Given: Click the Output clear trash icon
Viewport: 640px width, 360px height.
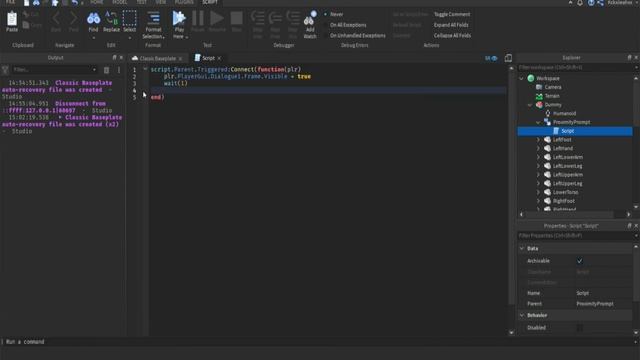Looking at the screenshot, I should coord(107,70).
